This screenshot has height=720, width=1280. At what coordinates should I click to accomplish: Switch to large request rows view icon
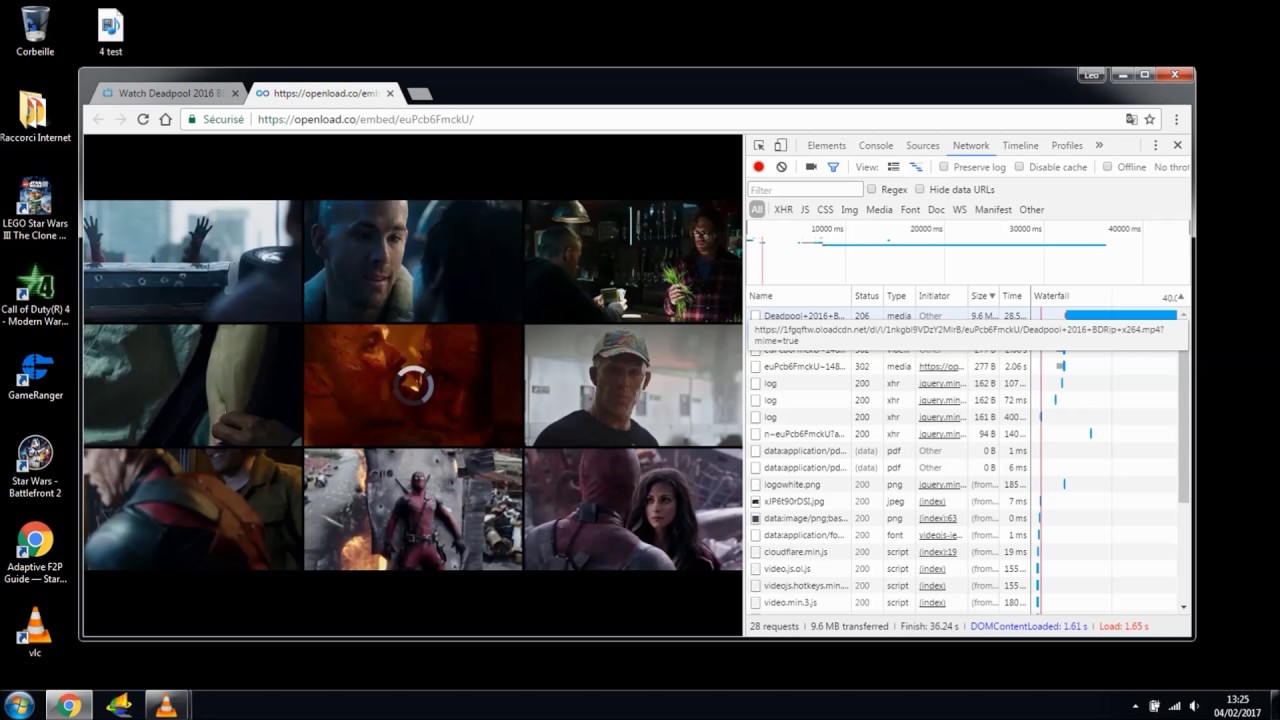click(894, 167)
